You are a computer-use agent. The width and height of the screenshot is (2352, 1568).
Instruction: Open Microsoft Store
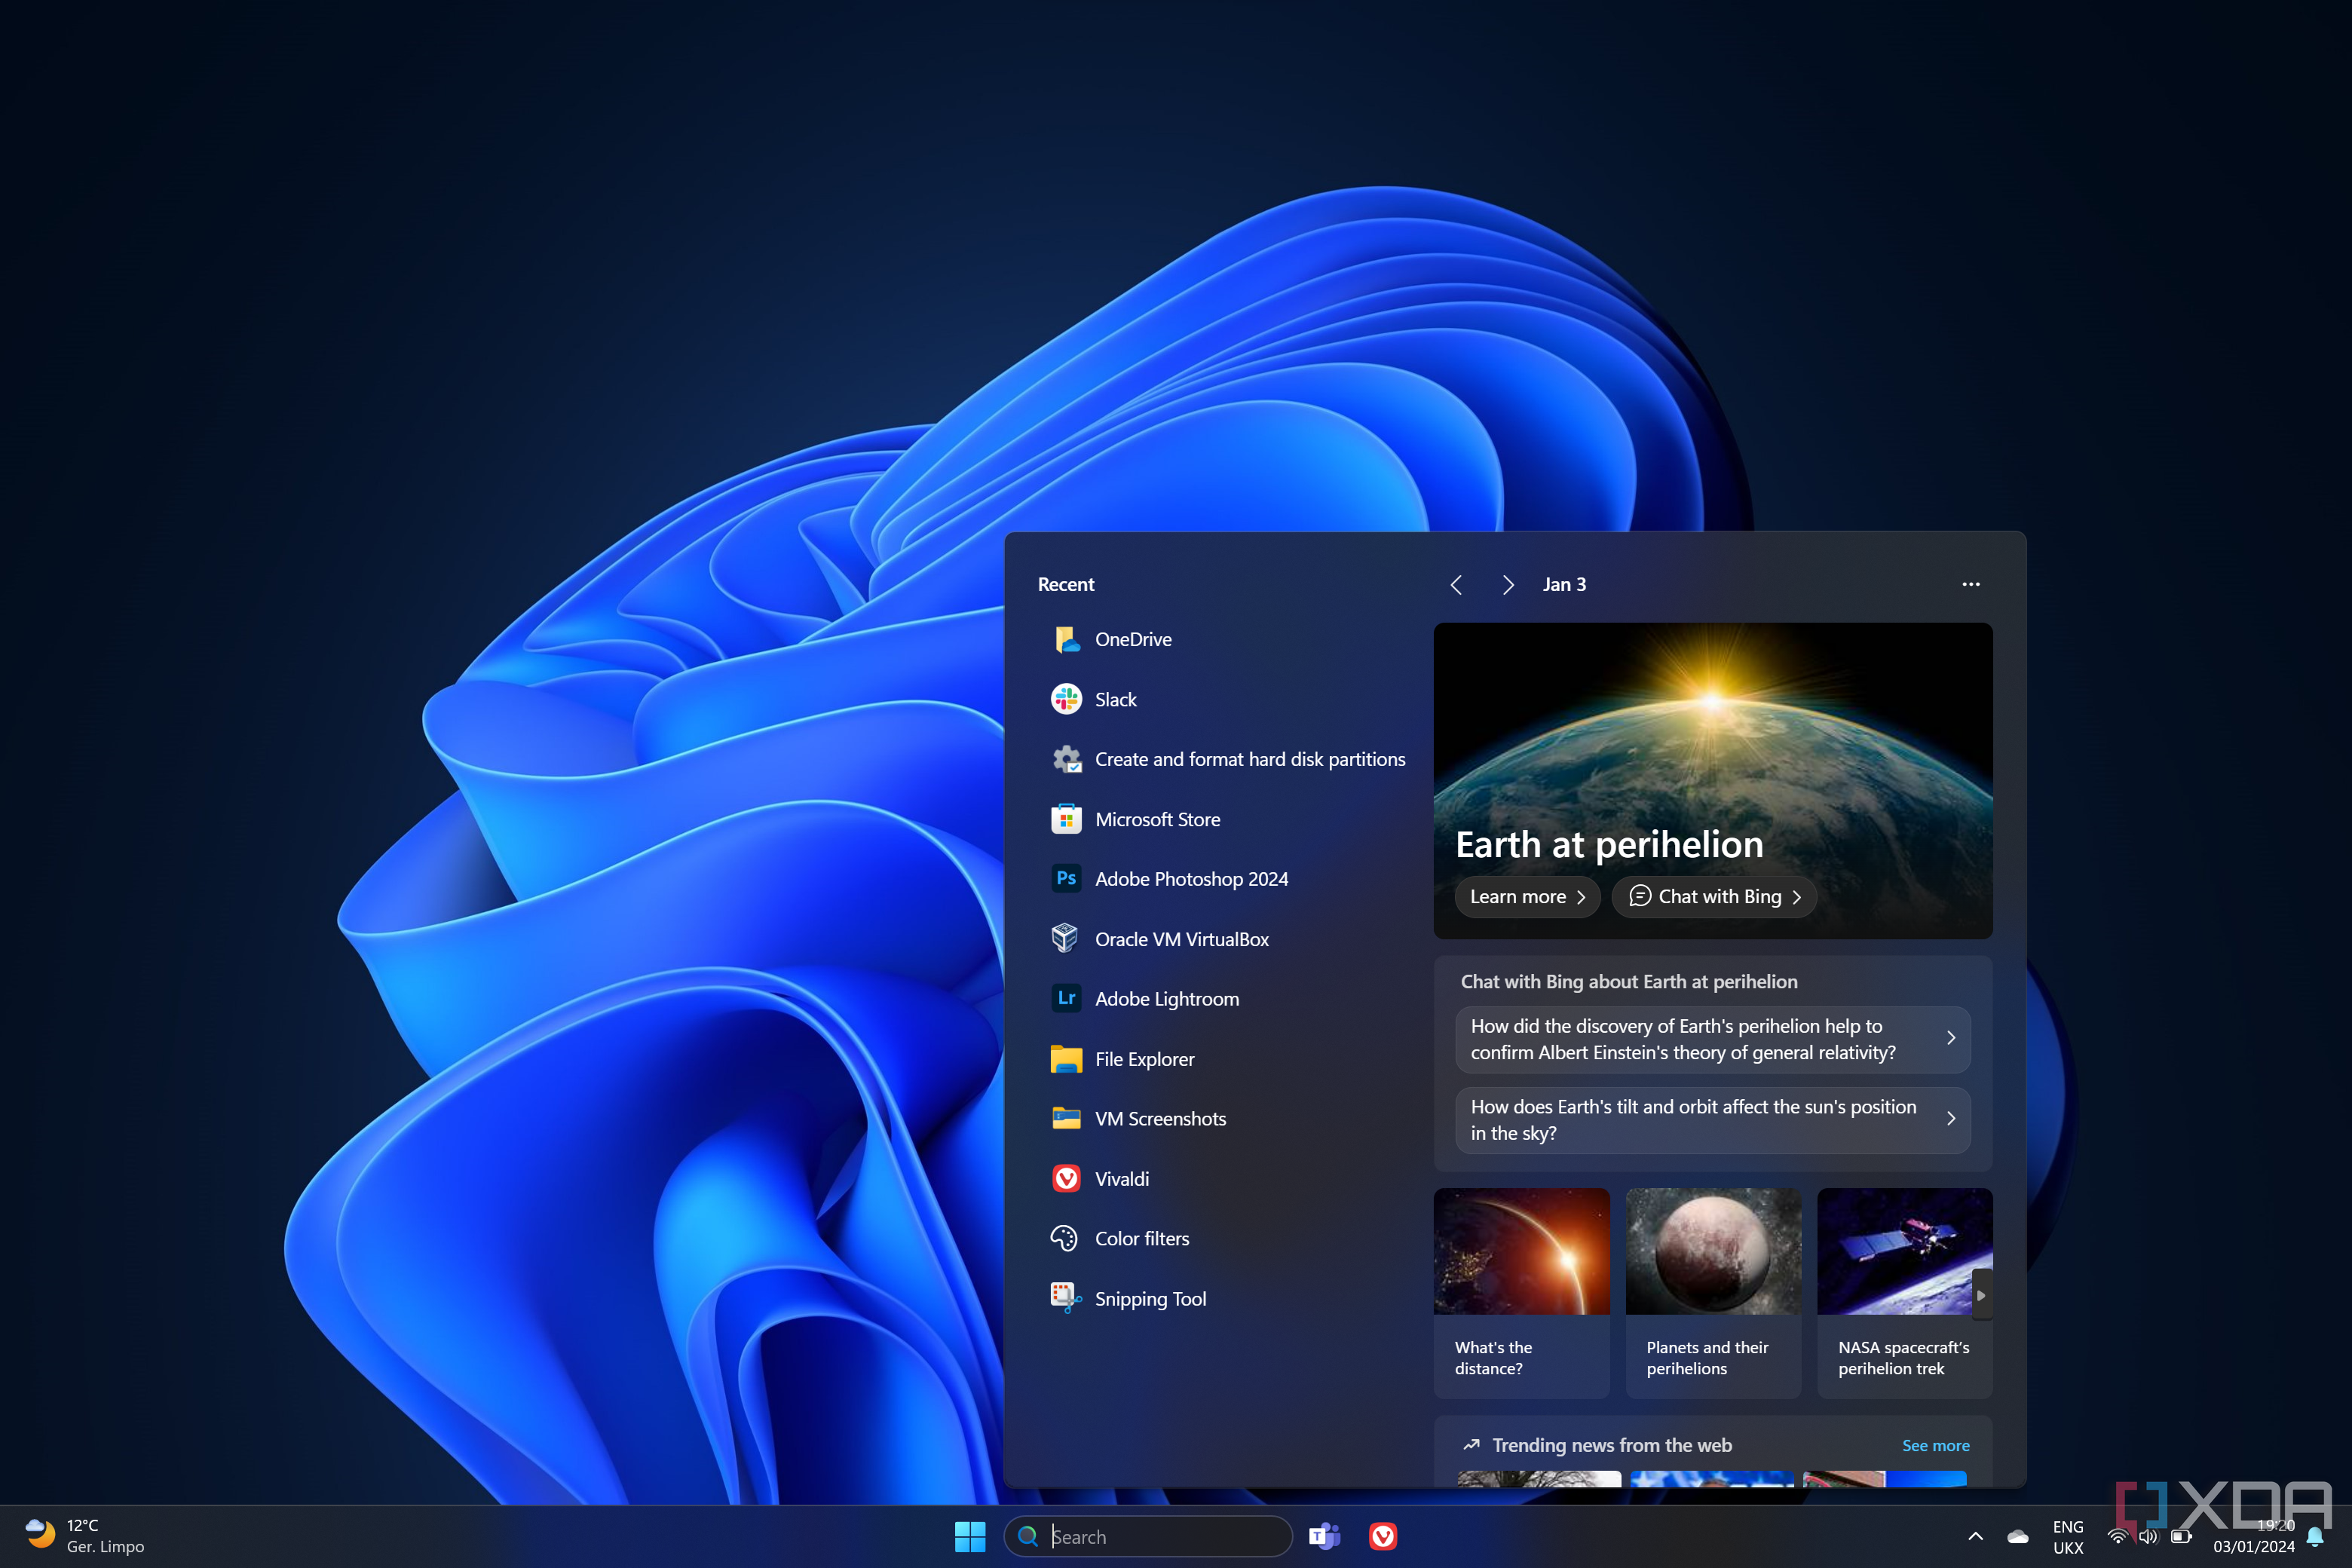pos(1153,819)
